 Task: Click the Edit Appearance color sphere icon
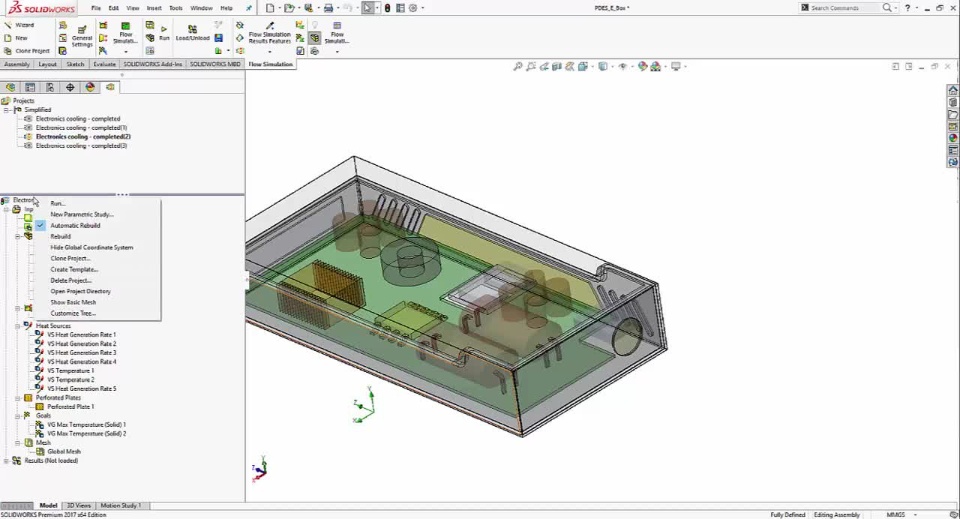point(642,66)
